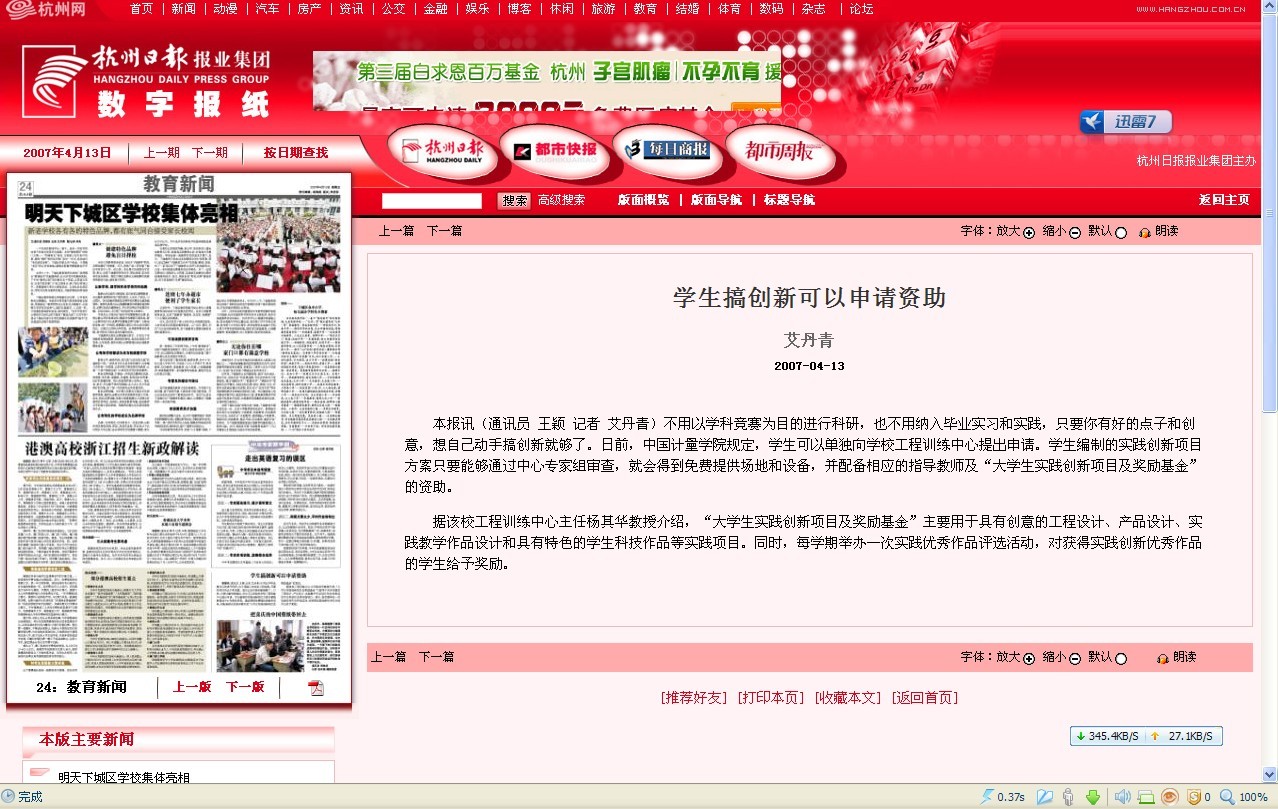Open 按日期查找 date search

coord(295,153)
